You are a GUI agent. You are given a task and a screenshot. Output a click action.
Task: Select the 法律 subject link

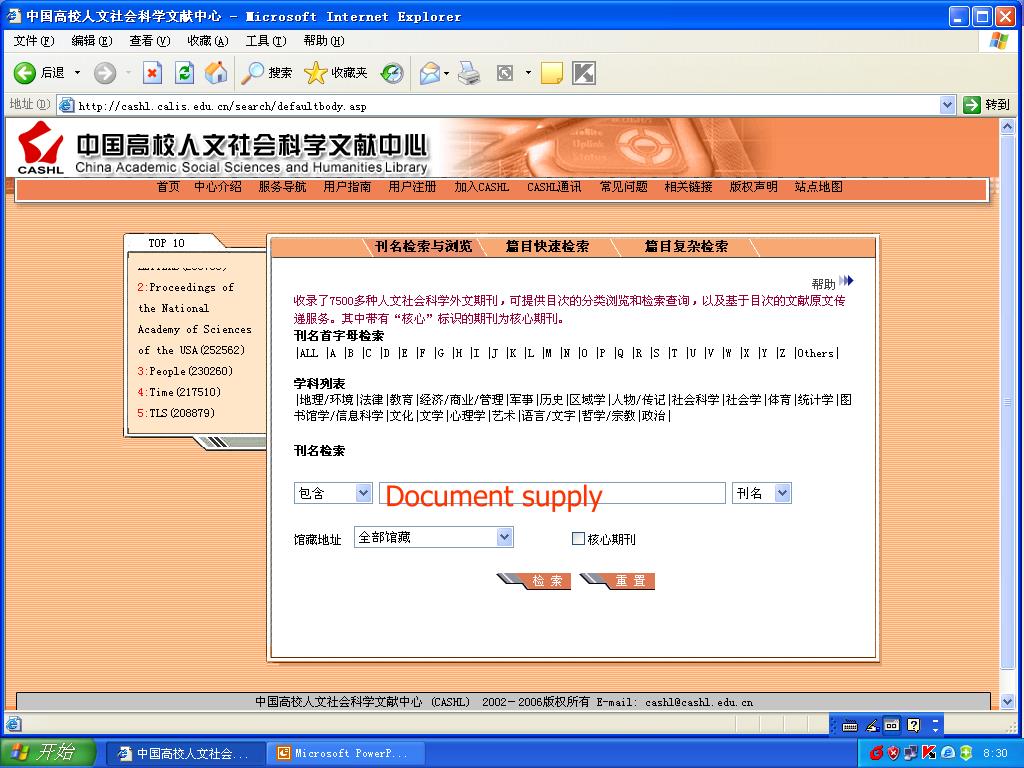pyautogui.click(x=372, y=400)
